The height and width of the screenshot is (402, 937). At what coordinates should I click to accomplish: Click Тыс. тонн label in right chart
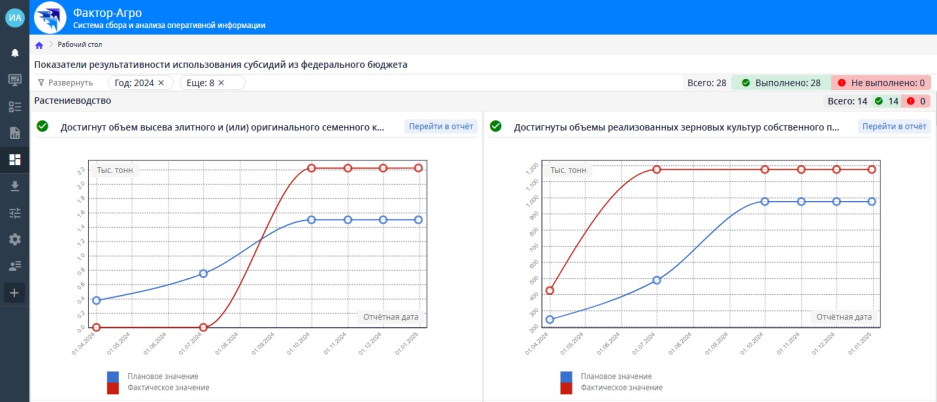coord(569,170)
